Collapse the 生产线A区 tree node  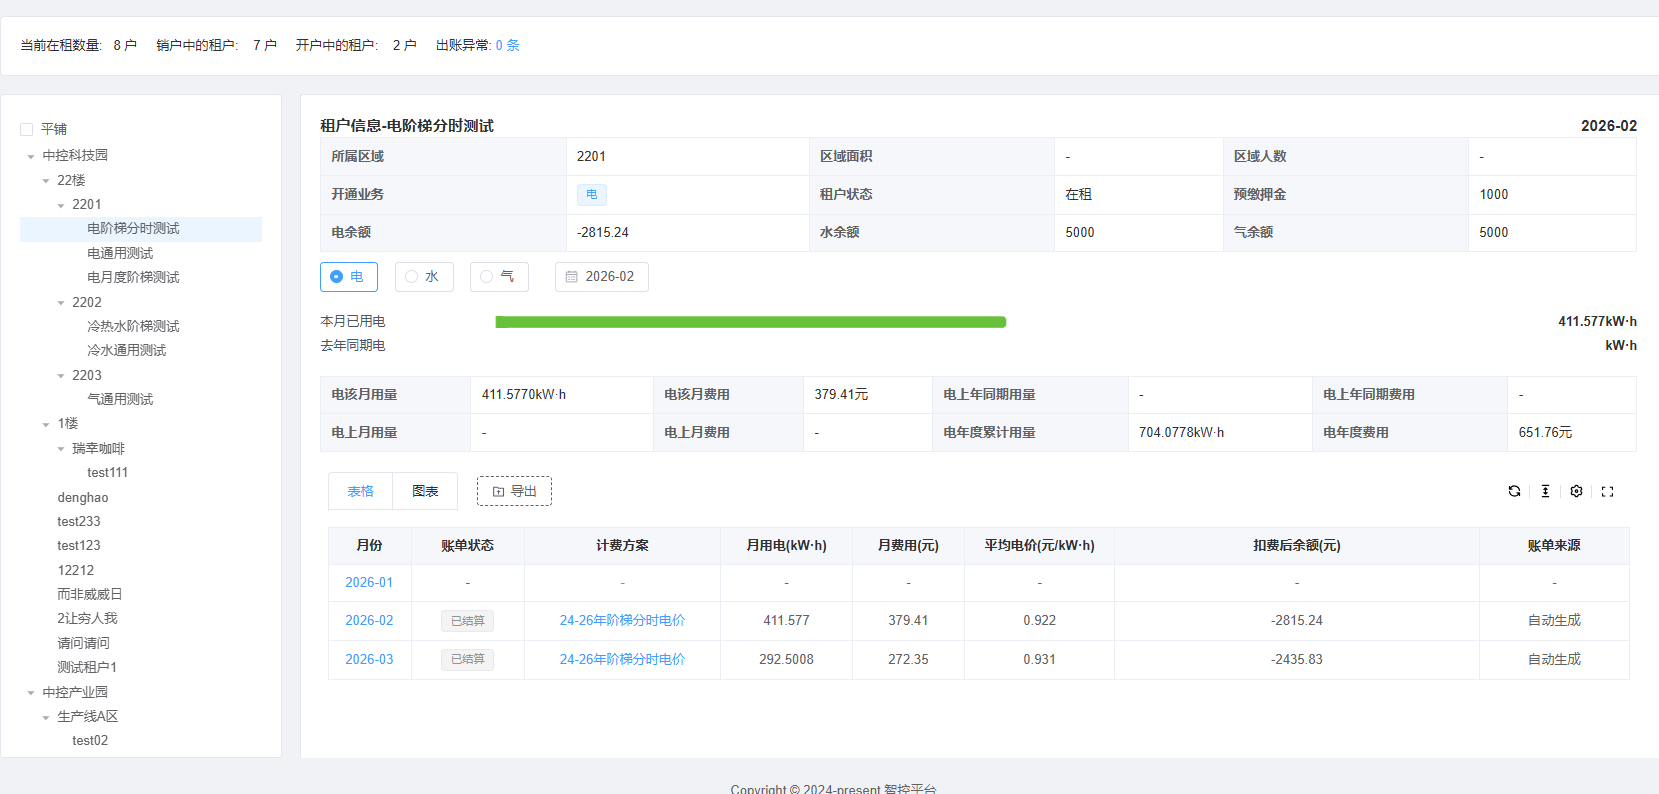(x=46, y=717)
